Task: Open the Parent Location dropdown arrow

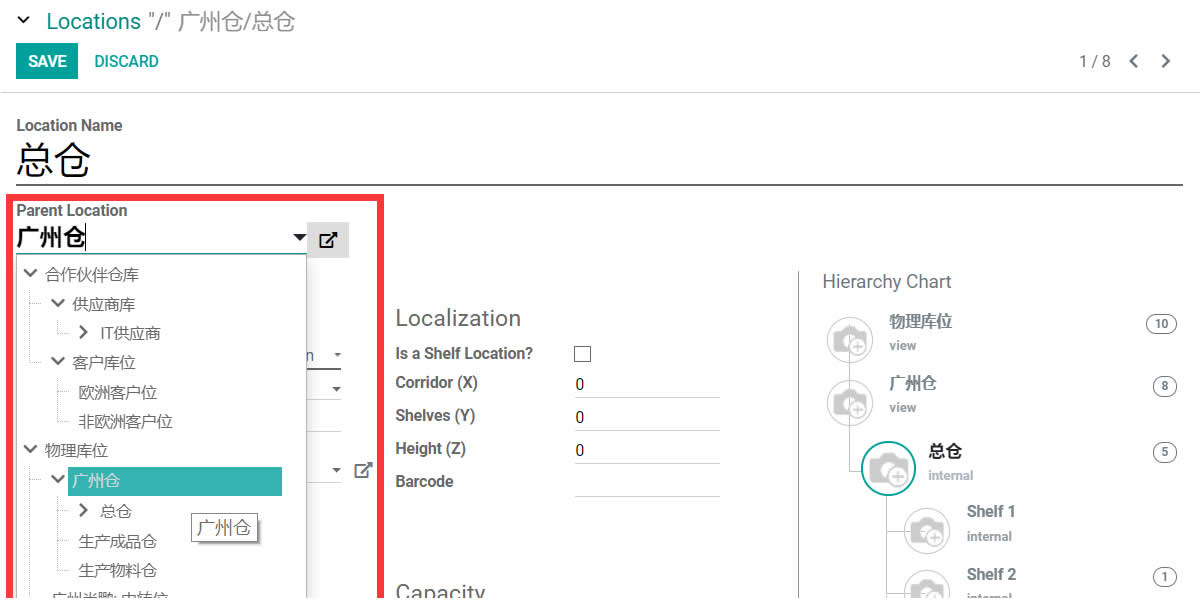Action: [299, 238]
